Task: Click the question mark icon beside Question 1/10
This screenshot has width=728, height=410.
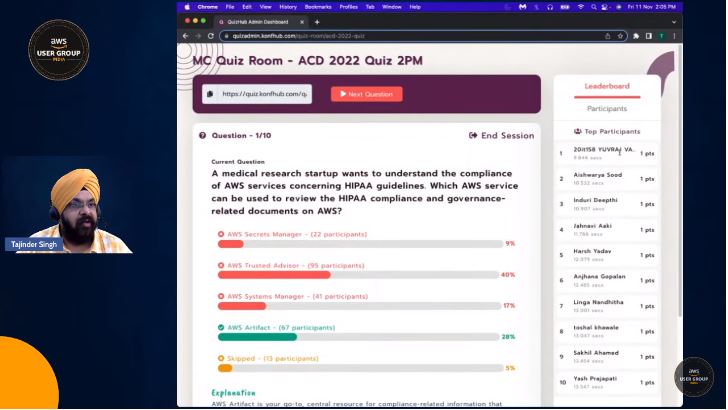Action: pyautogui.click(x=202, y=136)
